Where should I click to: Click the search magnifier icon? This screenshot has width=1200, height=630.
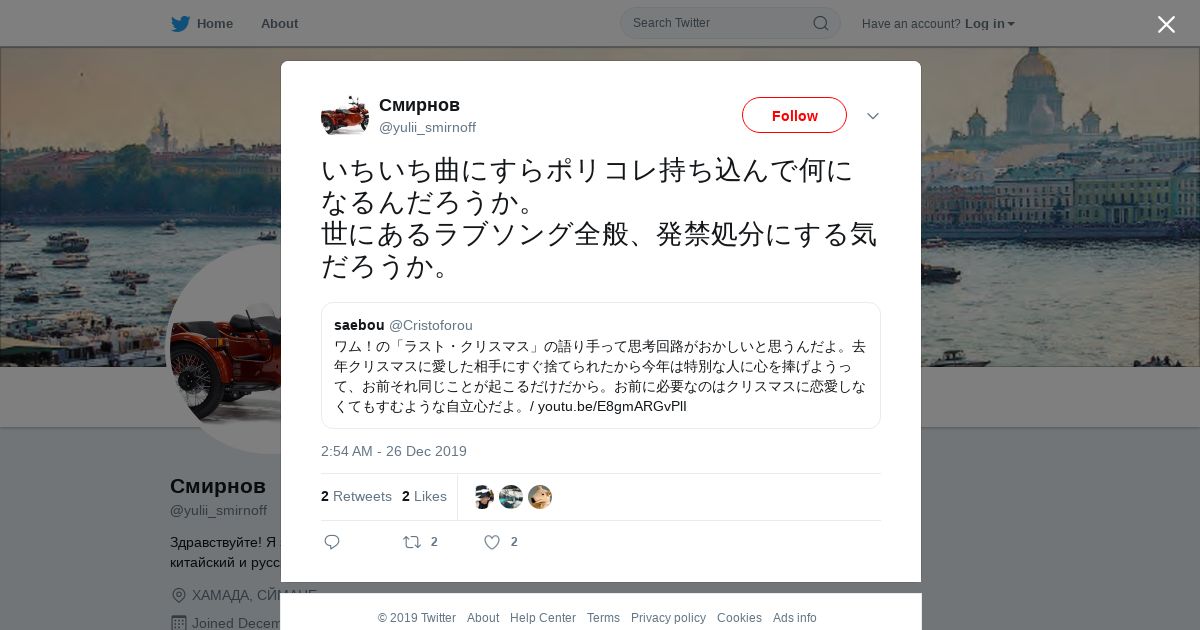(820, 23)
